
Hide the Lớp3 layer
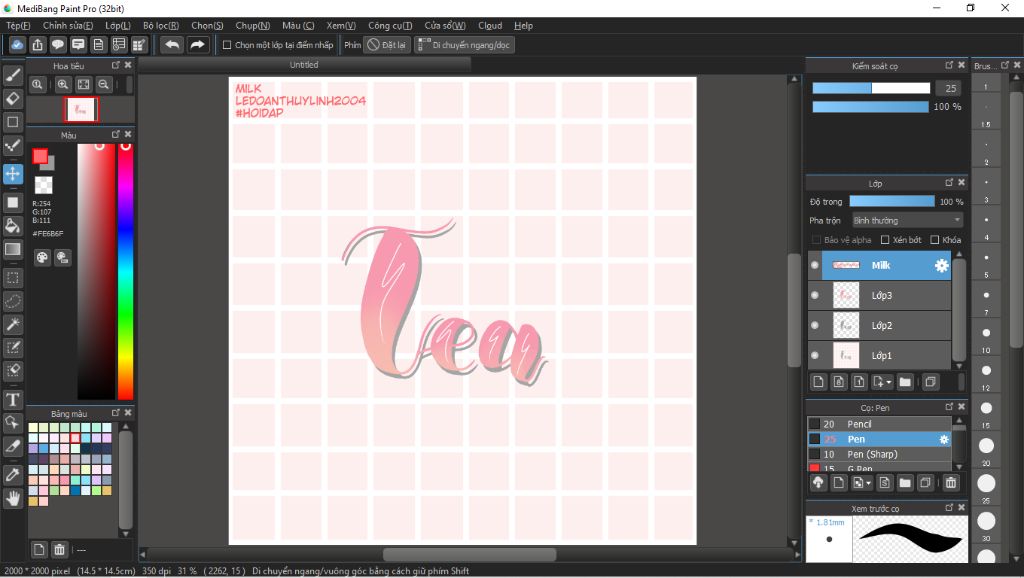(814, 295)
